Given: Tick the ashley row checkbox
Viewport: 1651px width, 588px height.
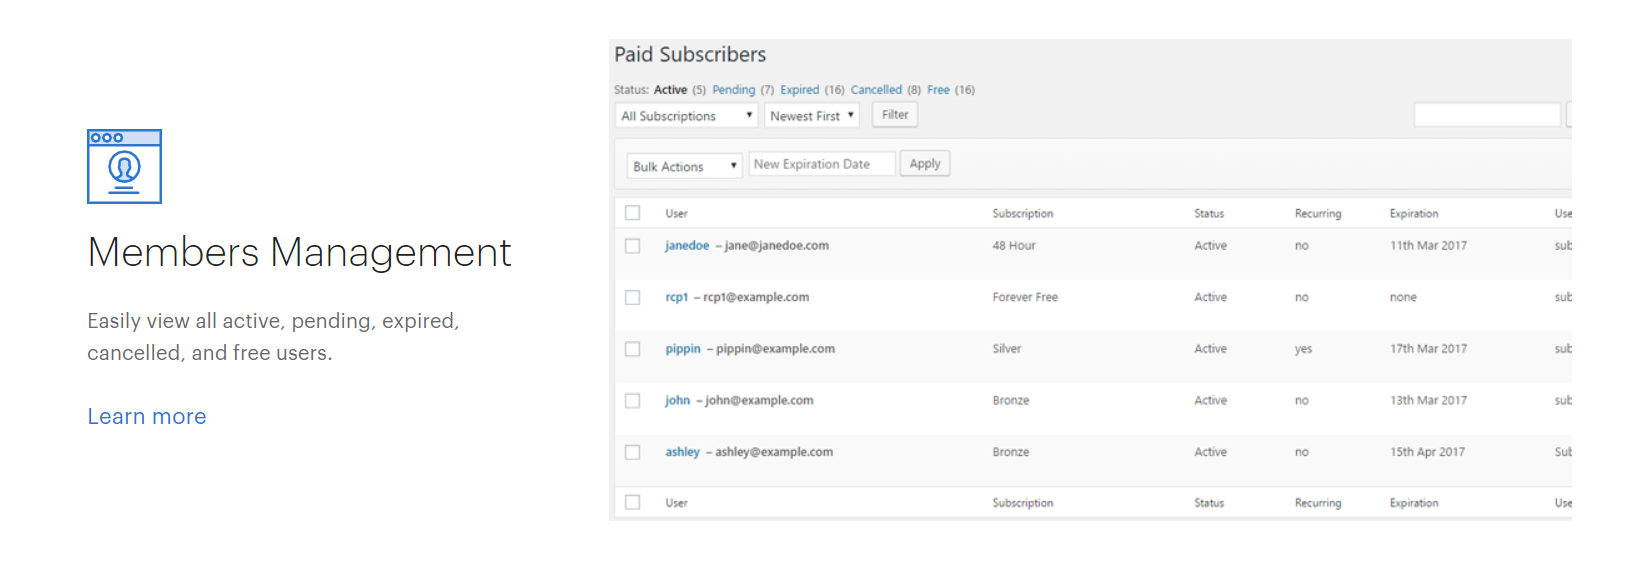Looking at the screenshot, I should coord(633,452).
